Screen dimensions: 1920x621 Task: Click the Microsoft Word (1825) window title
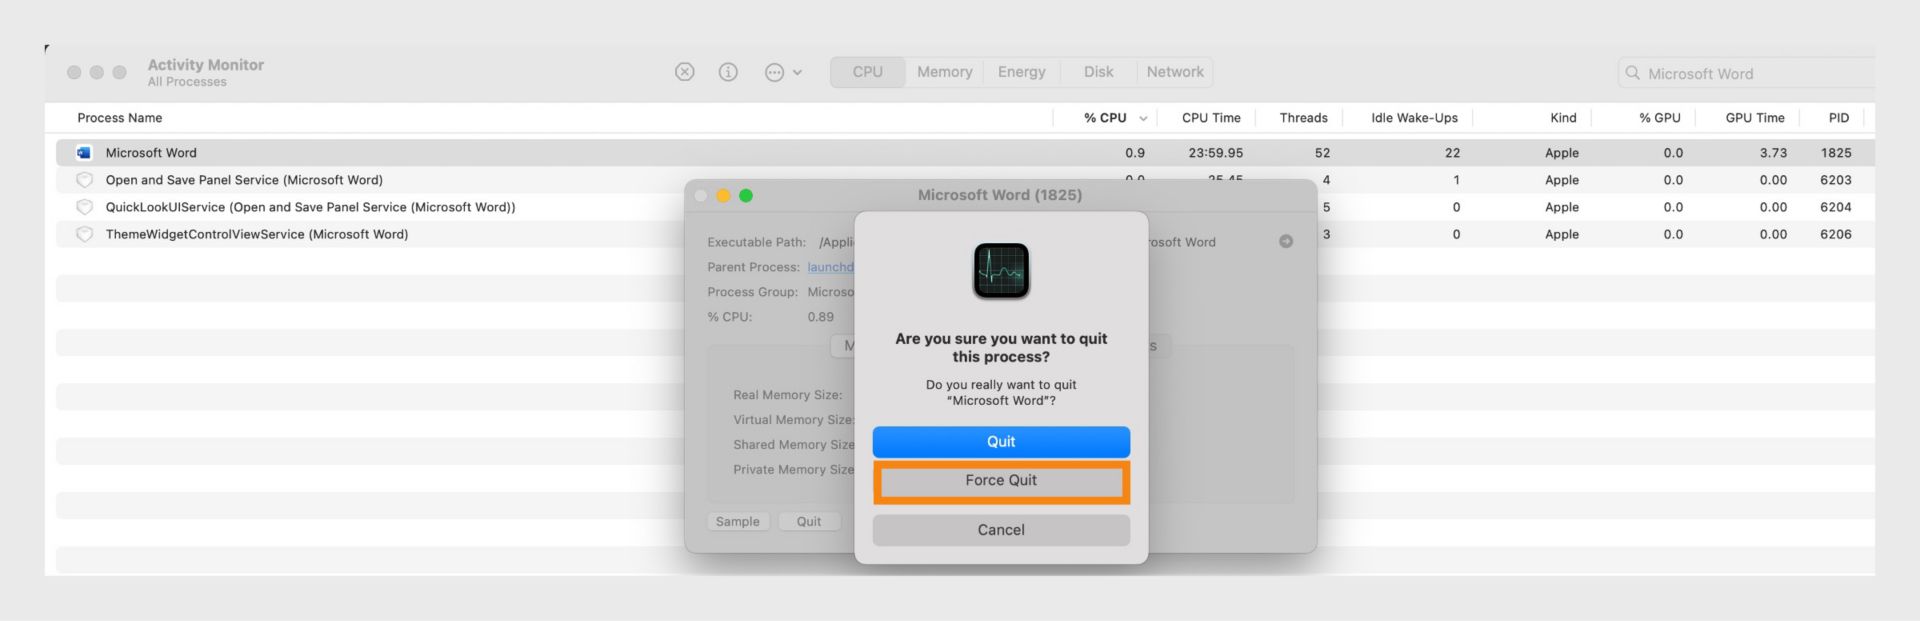[x=1000, y=195]
